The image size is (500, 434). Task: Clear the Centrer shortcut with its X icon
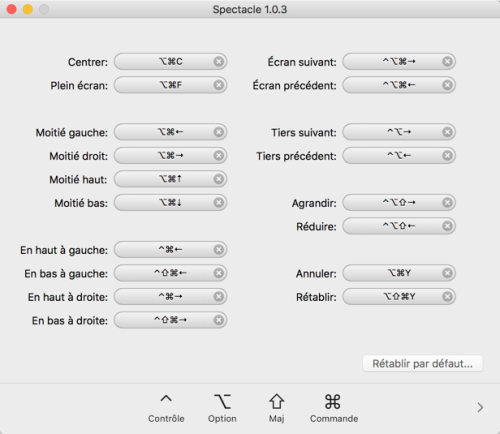tap(219, 62)
